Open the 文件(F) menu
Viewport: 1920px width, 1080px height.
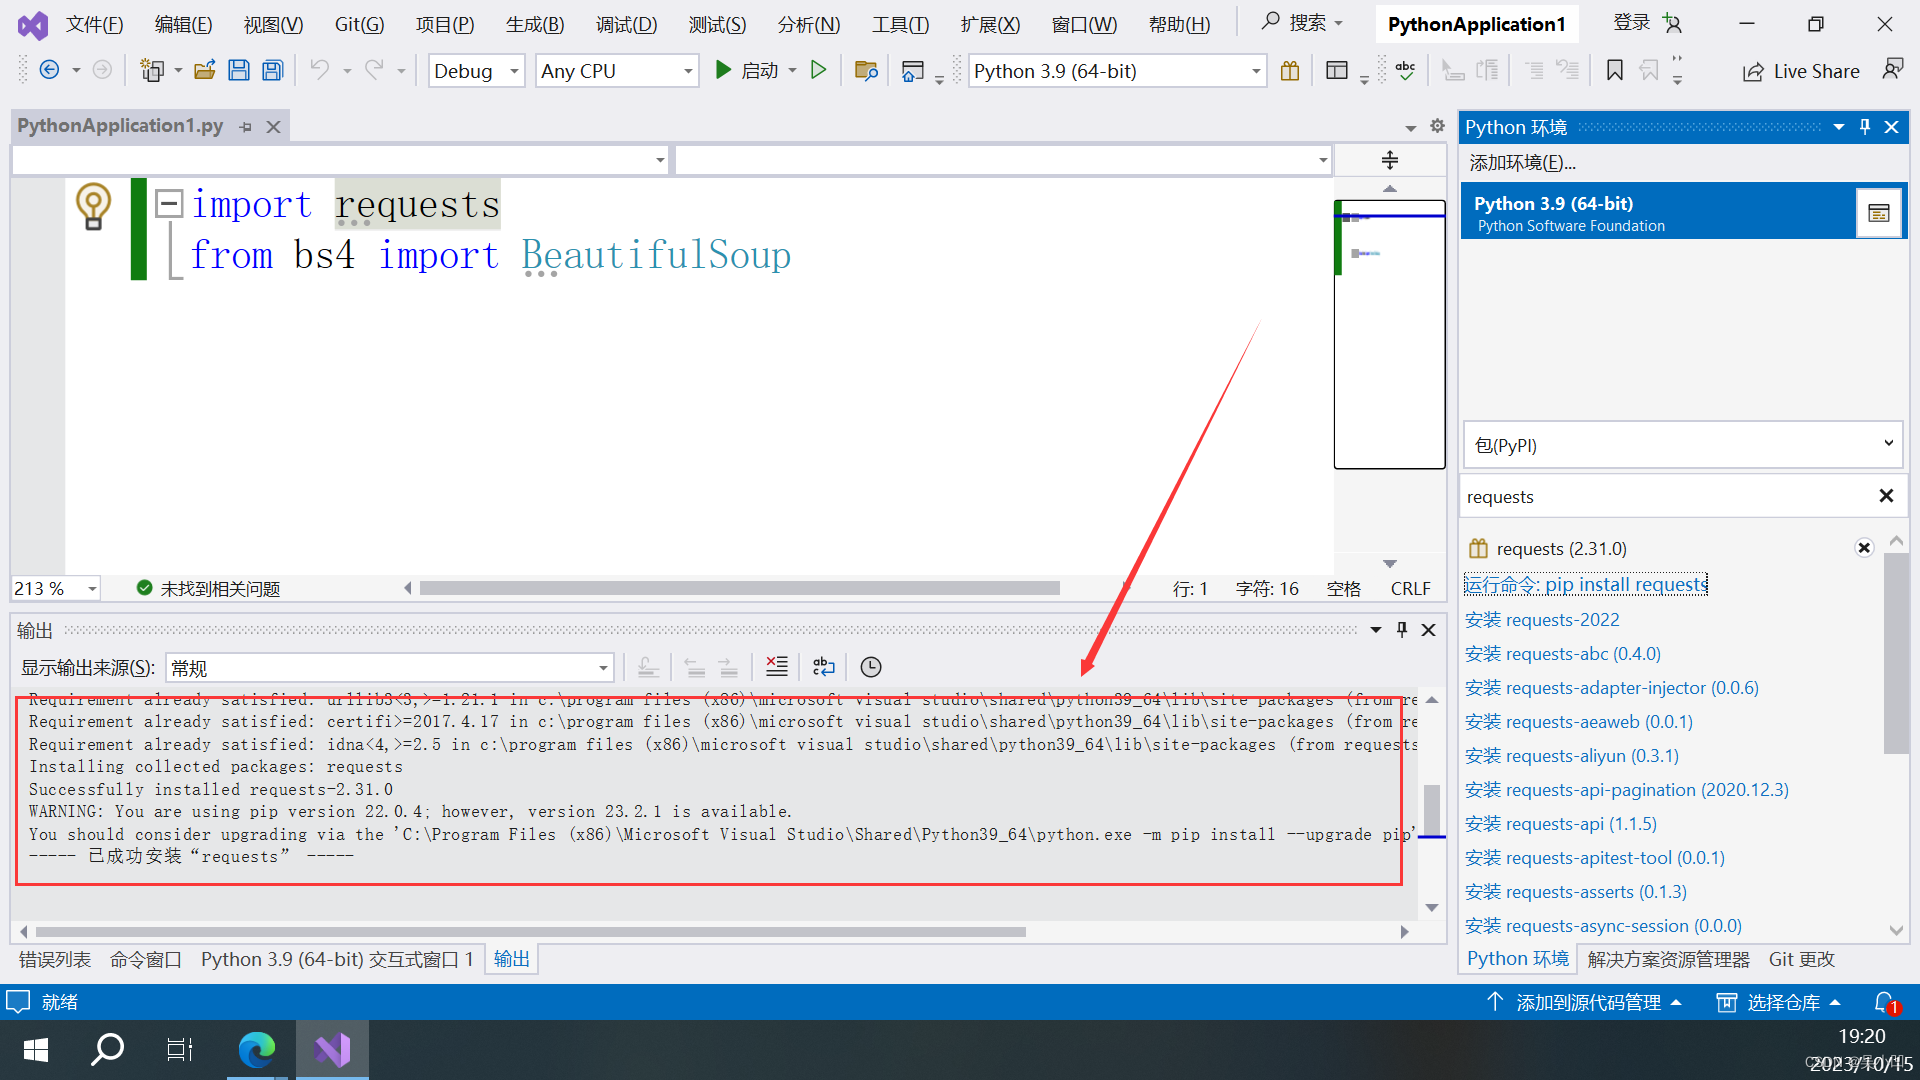point(94,24)
